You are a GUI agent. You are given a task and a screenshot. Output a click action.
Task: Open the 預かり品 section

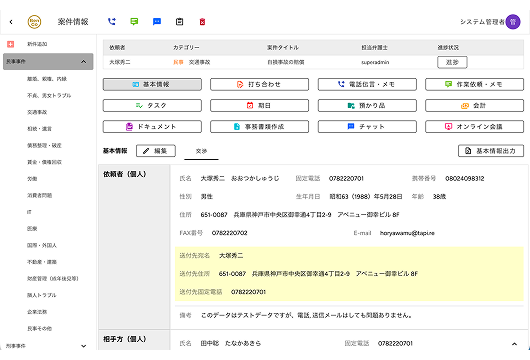(x=367, y=105)
